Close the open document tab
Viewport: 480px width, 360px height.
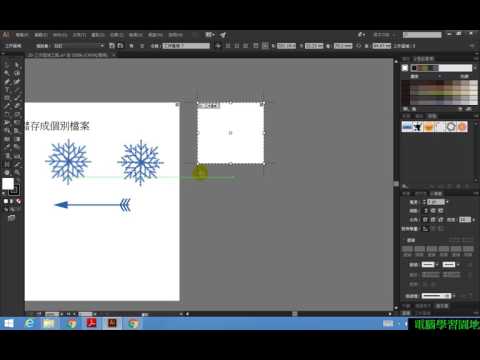click(114, 55)
